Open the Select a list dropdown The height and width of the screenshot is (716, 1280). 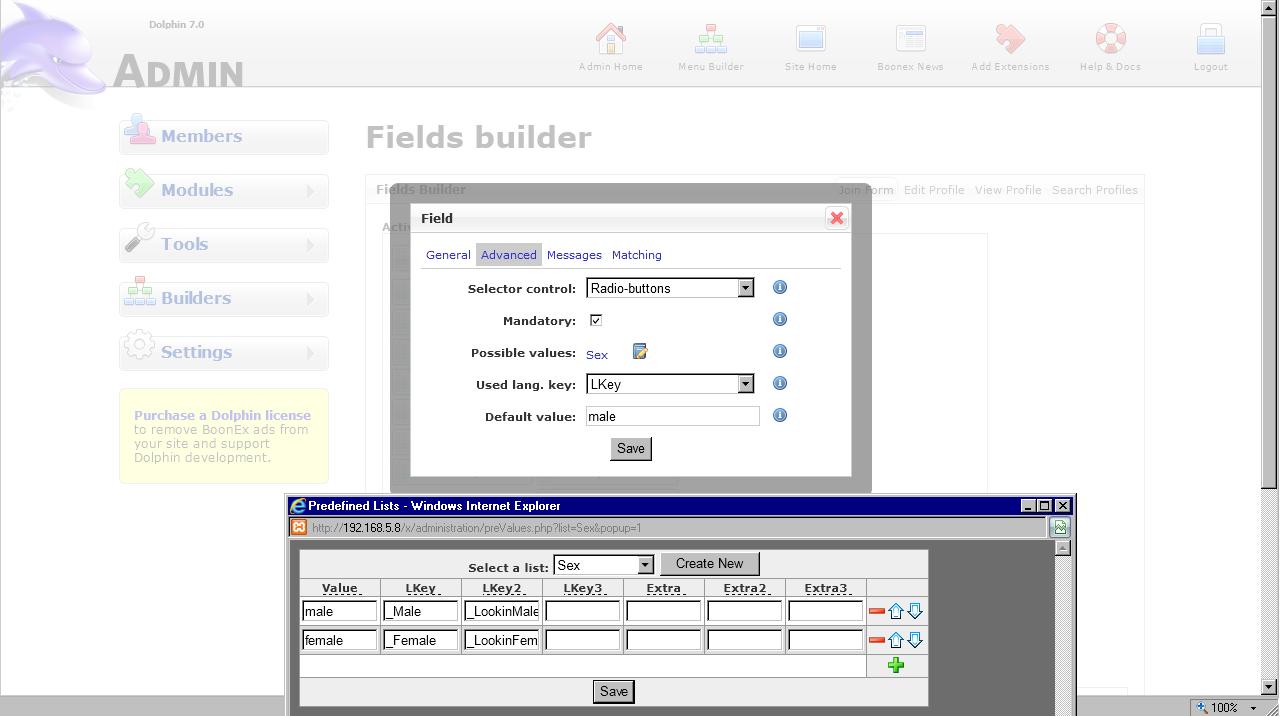coord(645,565)
